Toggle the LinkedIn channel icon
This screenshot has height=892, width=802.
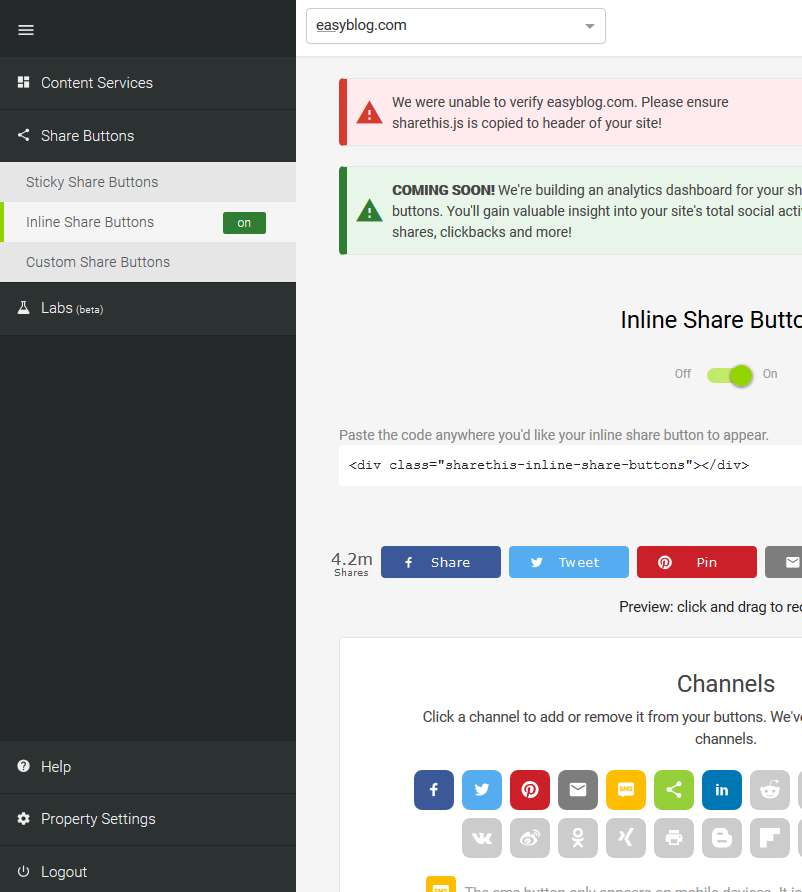click(722, 790)
